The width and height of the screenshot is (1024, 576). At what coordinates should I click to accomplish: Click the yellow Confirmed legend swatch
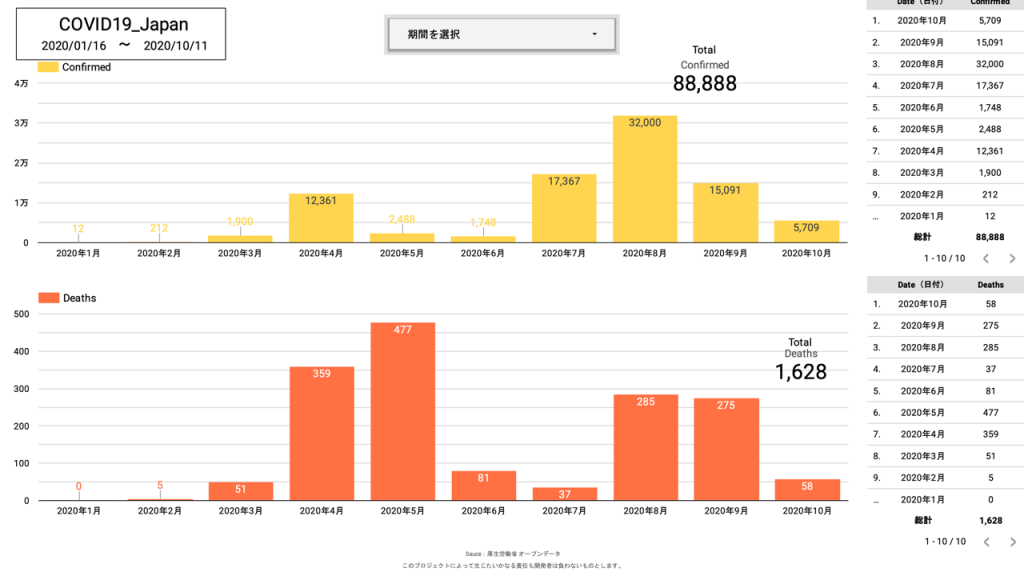[x=48, y=67]
